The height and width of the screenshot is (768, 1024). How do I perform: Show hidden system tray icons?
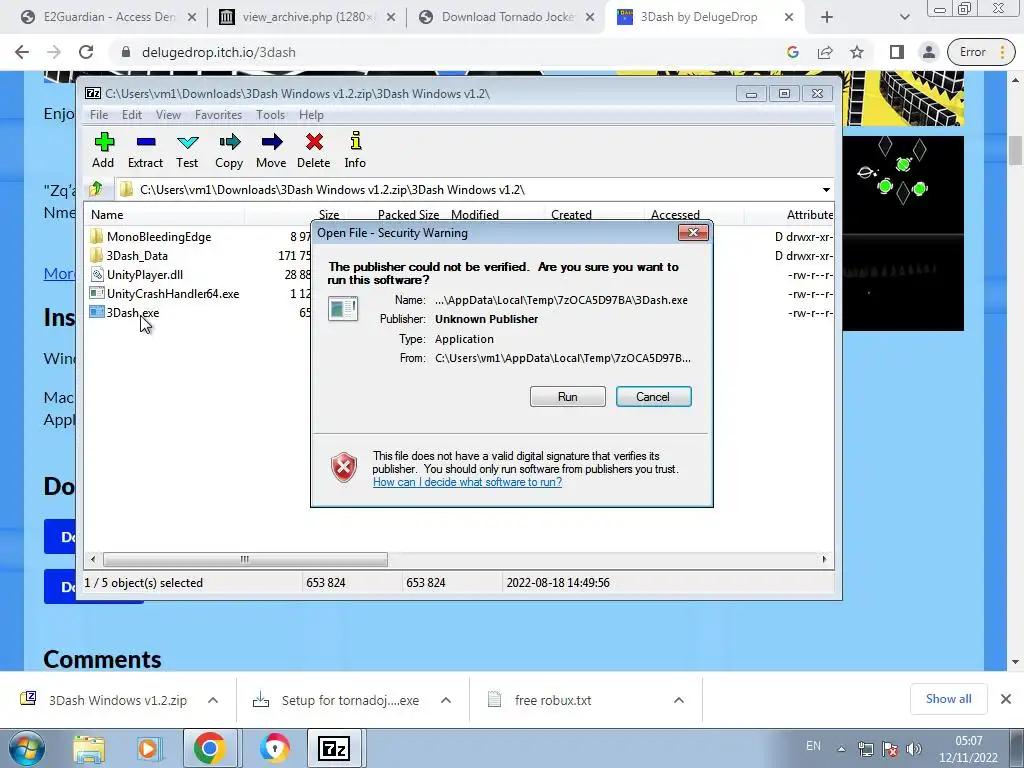[841, 749]
